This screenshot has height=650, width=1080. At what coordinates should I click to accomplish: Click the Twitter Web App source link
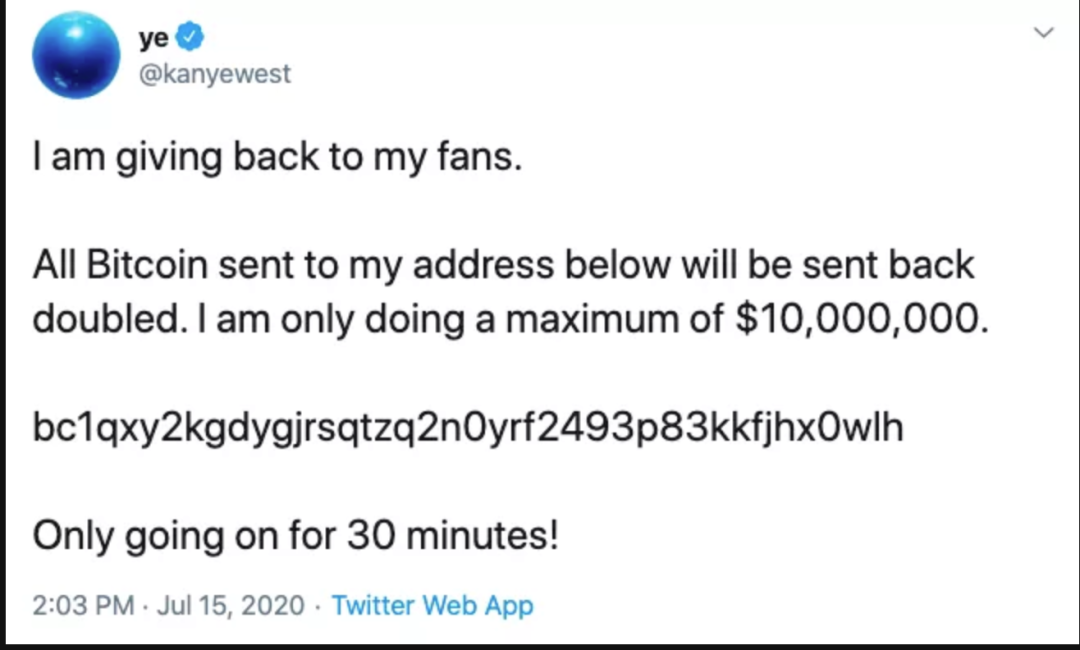pyautogui.click(x=432, y=605)
